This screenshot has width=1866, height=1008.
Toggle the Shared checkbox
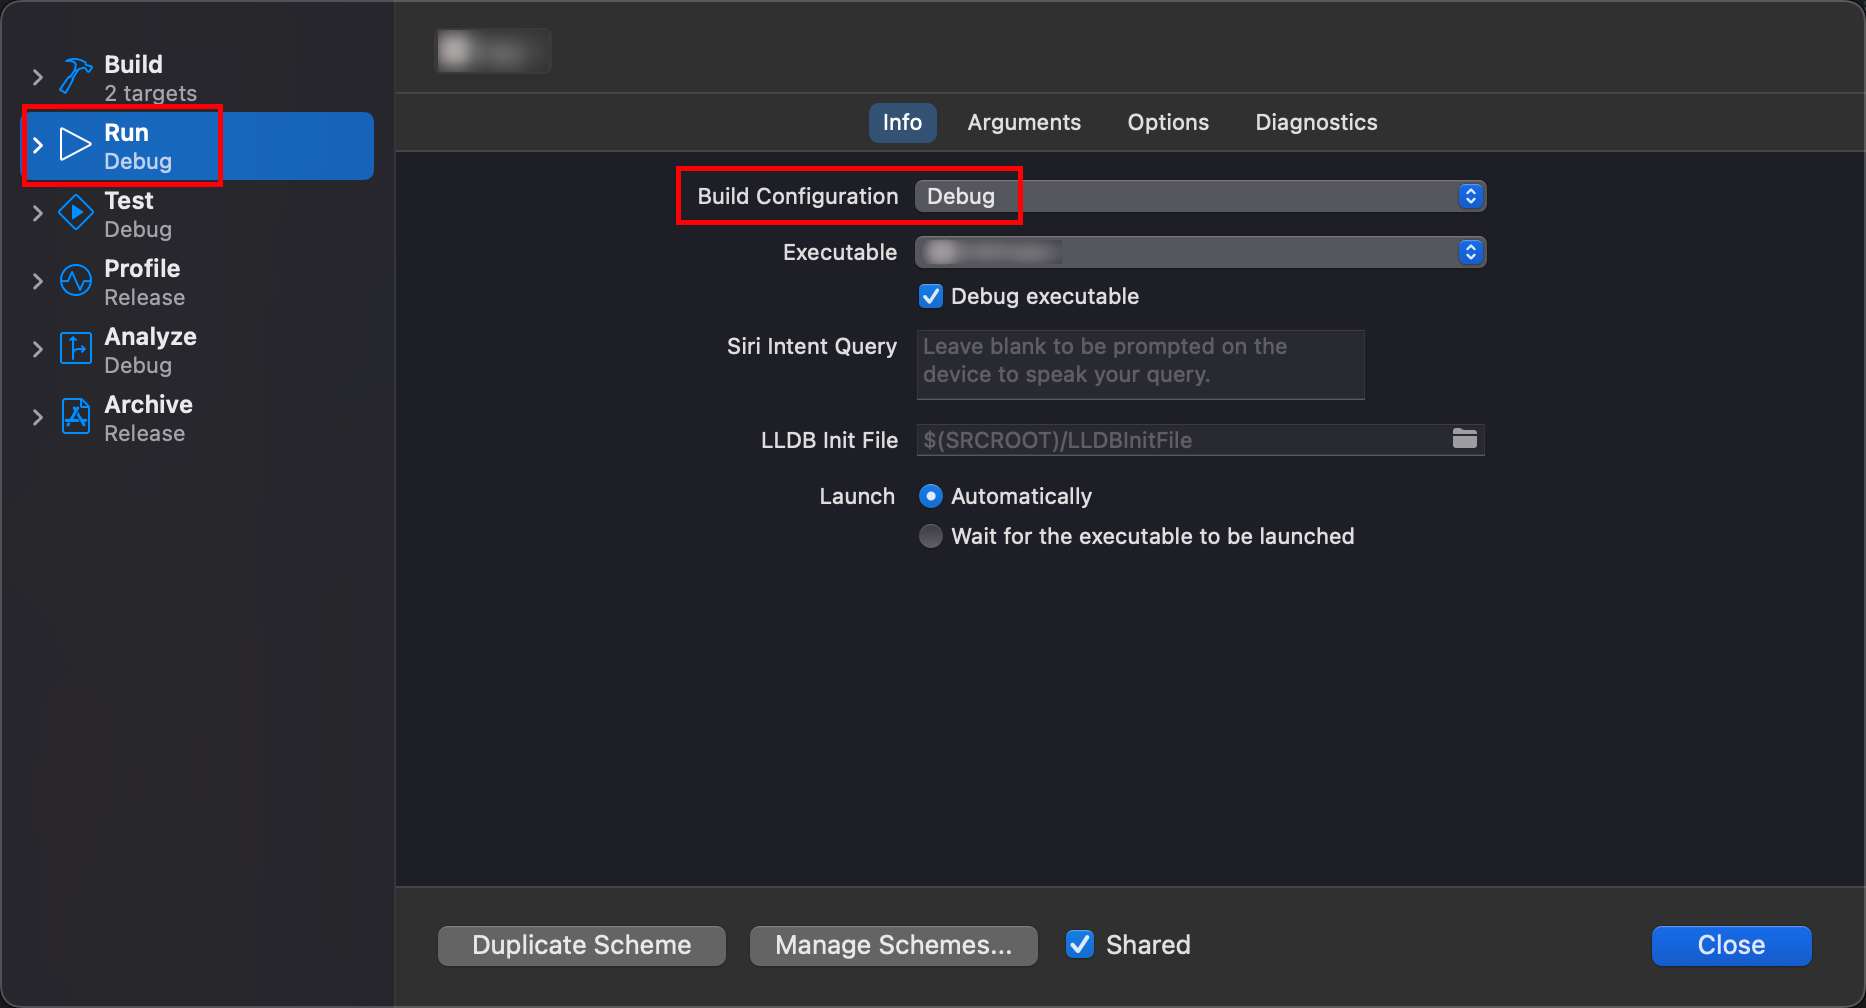pyautogui.click(x=1080, y=944)
